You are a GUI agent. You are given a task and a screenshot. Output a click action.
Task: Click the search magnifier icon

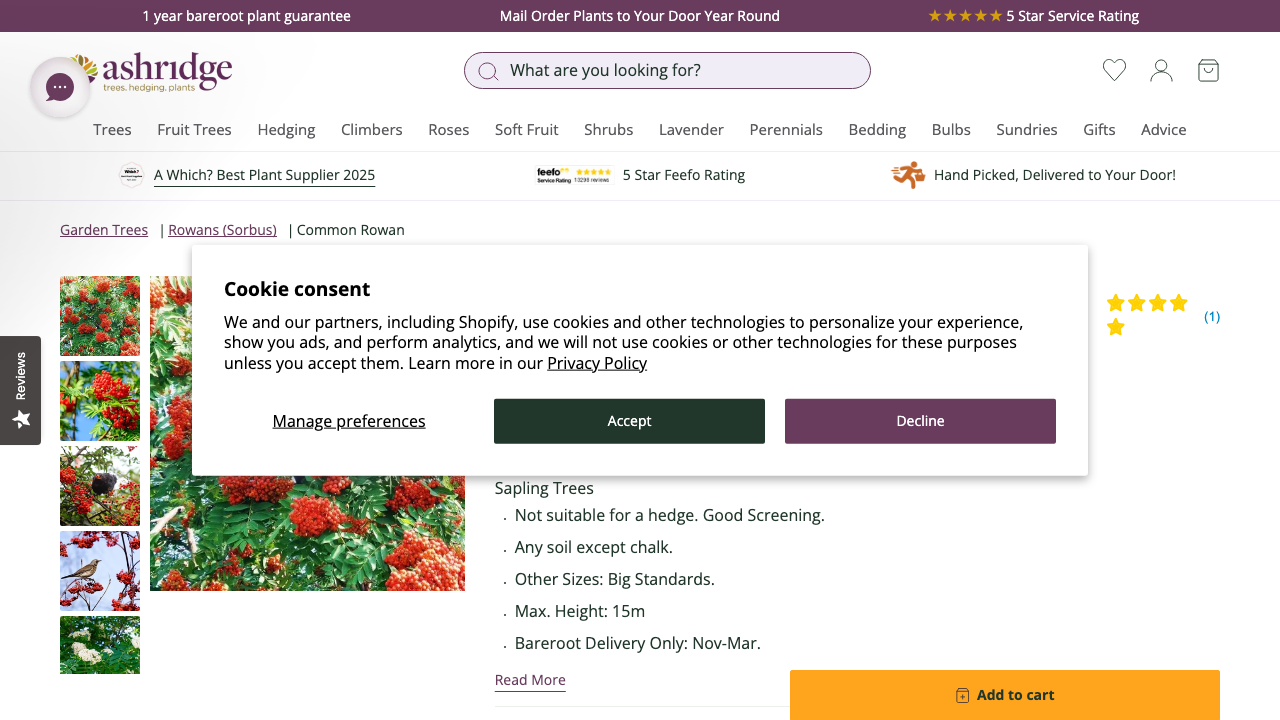[488, 70]
